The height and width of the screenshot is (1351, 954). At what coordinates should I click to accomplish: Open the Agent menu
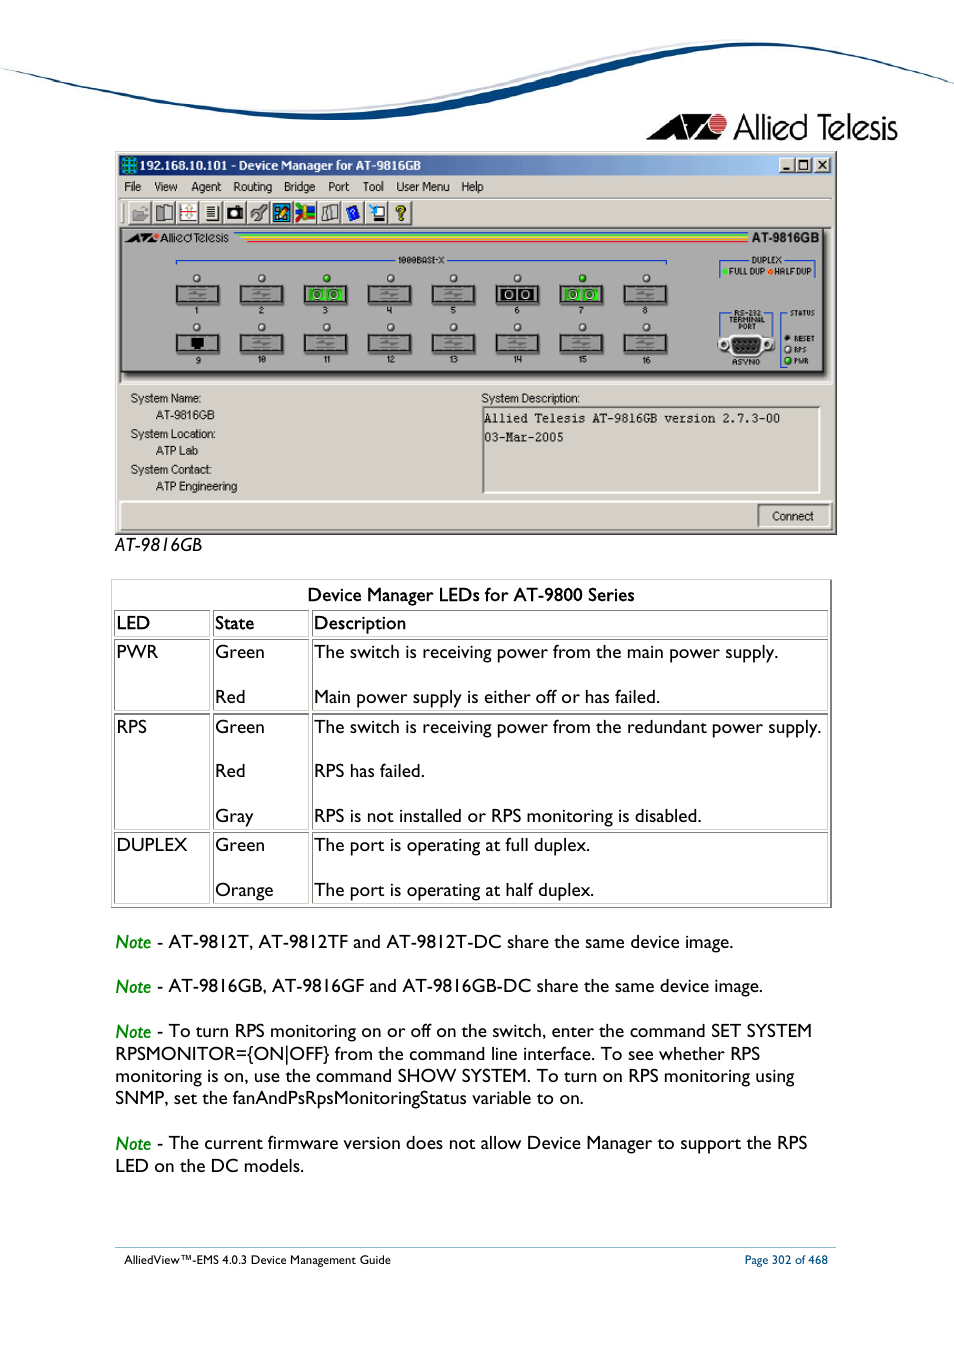(206, 187)
